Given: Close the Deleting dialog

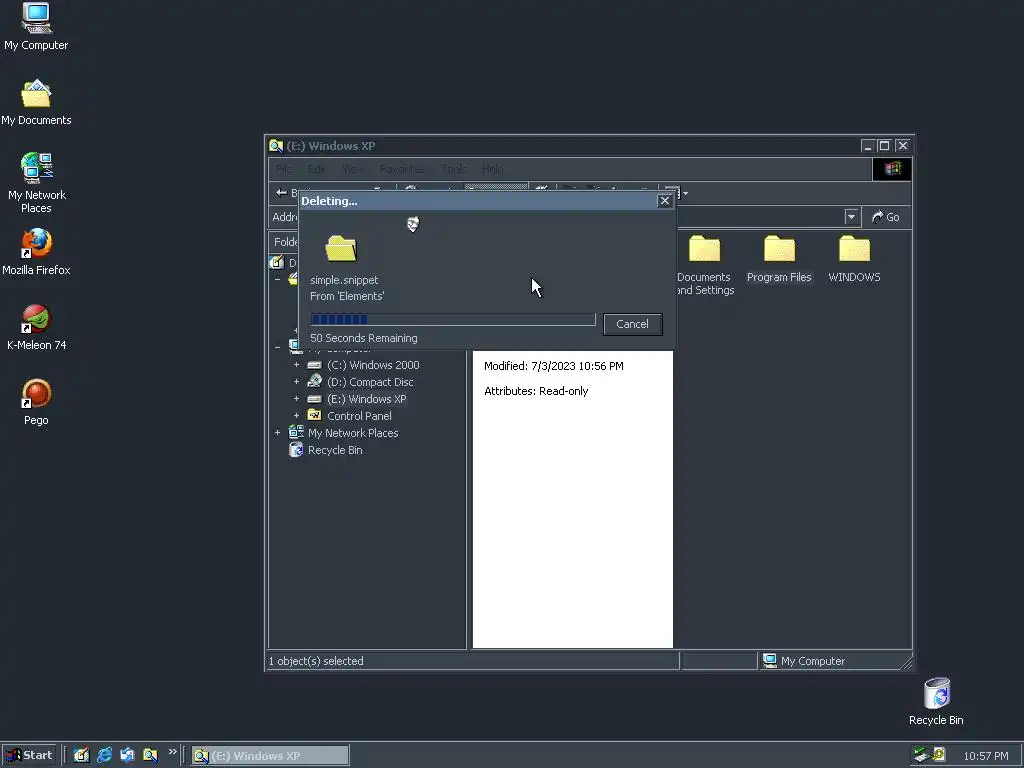Looking at the screenshot, I should [x=664, y=200].
